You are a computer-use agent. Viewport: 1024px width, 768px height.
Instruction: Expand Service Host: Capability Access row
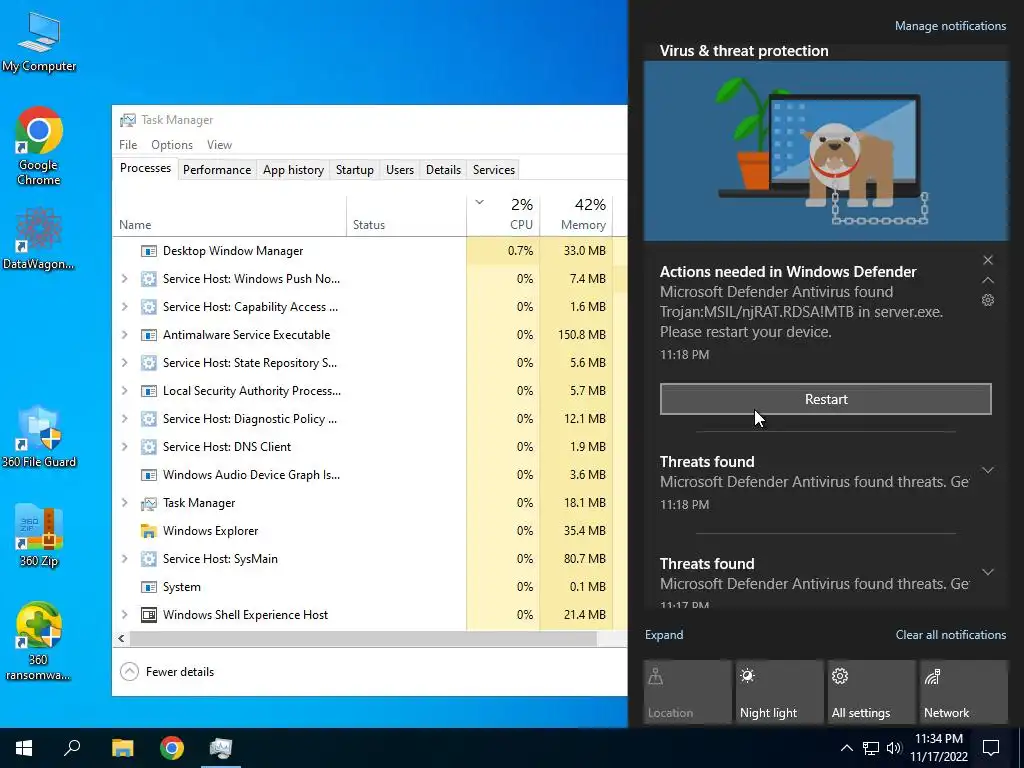pyautogui.click(x=125, y=307)
